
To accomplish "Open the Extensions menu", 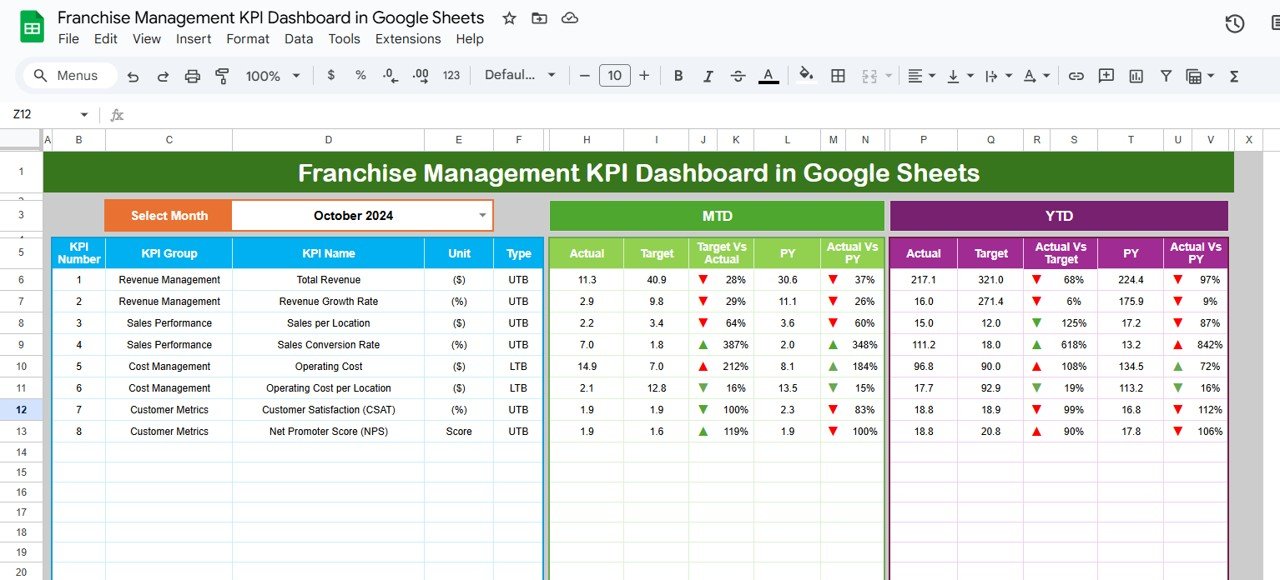I will tap(408, 39).
